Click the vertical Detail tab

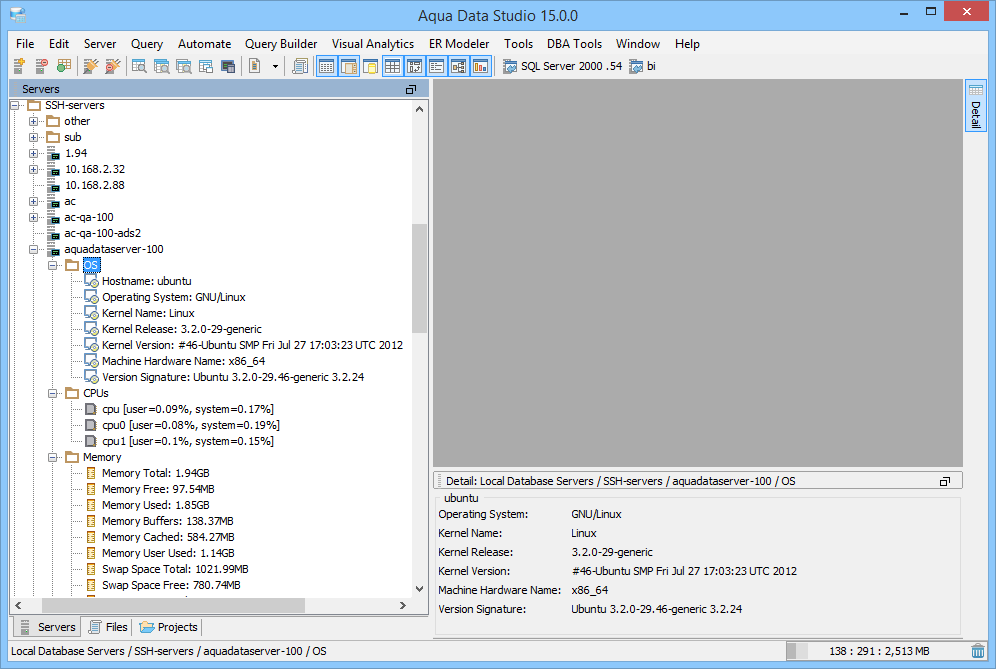(975, 105)
